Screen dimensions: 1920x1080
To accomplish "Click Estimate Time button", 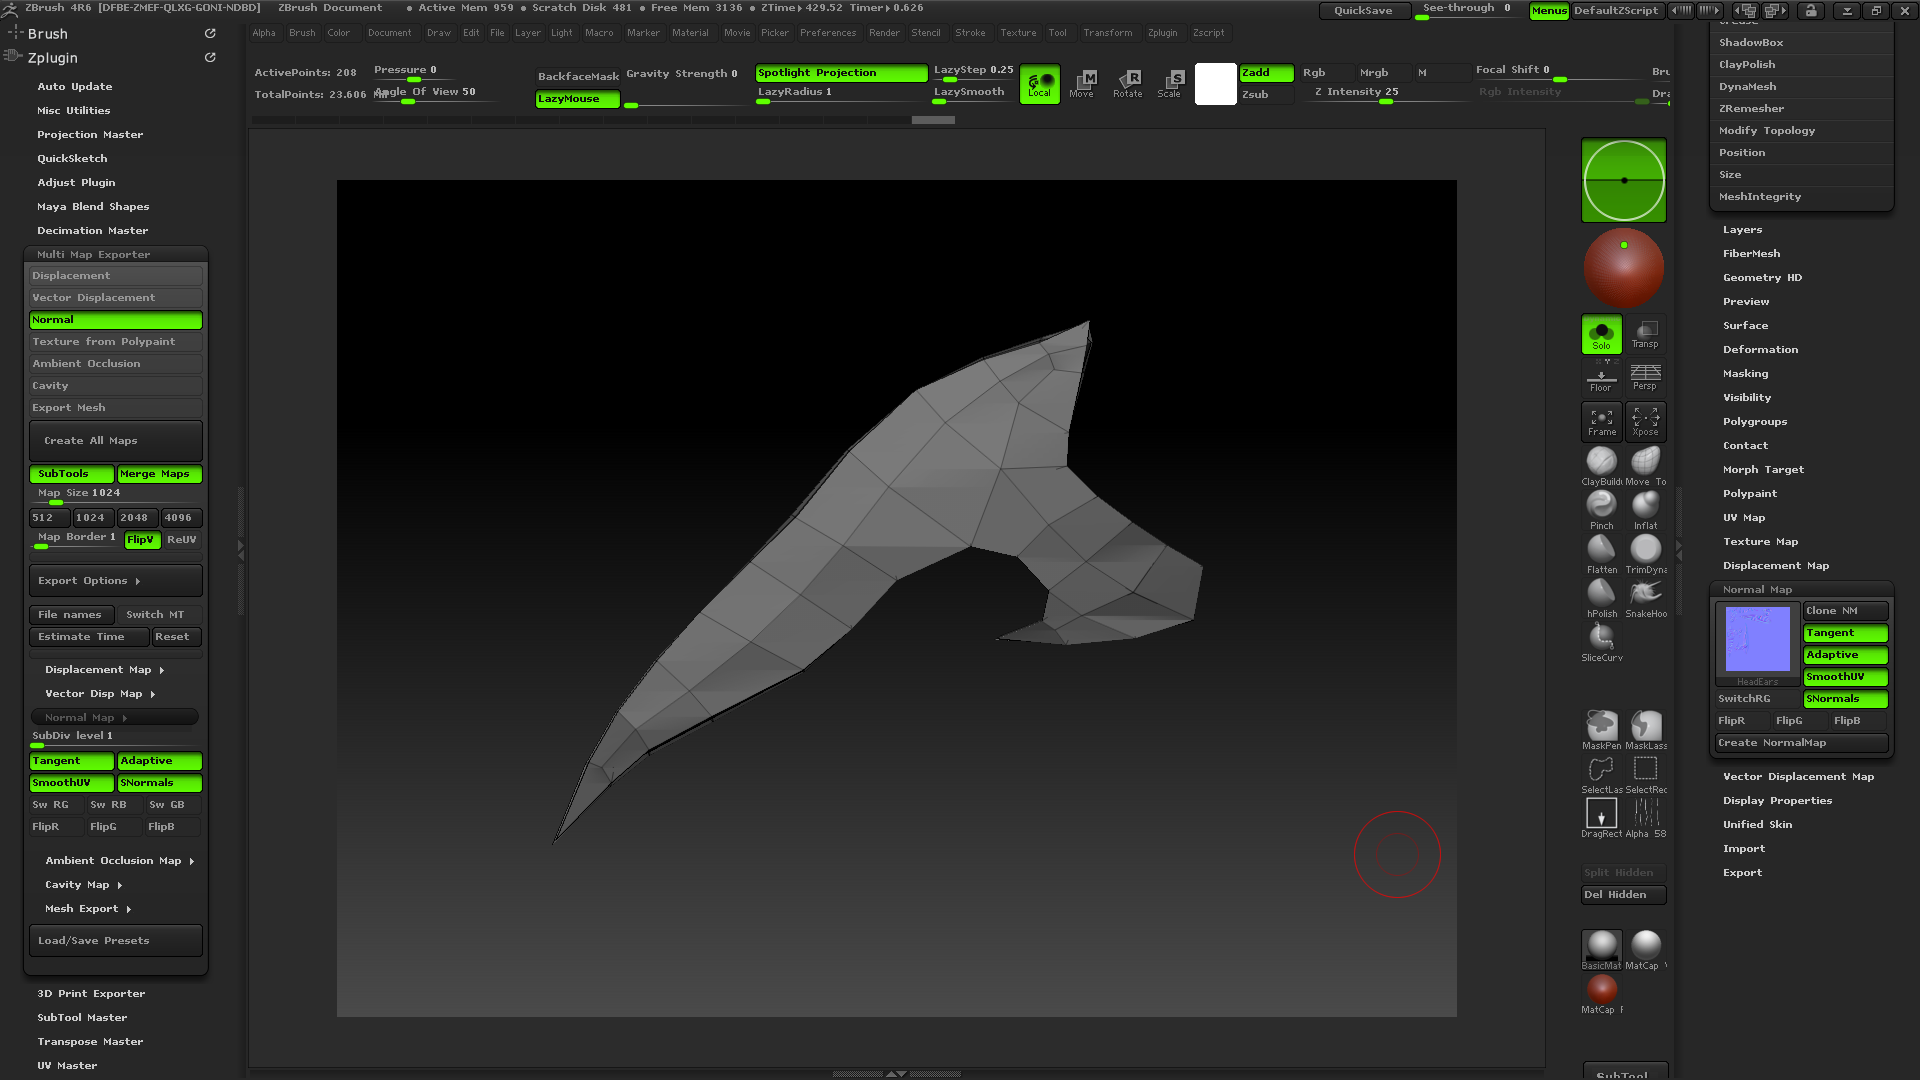I will [x=89, y=637].
